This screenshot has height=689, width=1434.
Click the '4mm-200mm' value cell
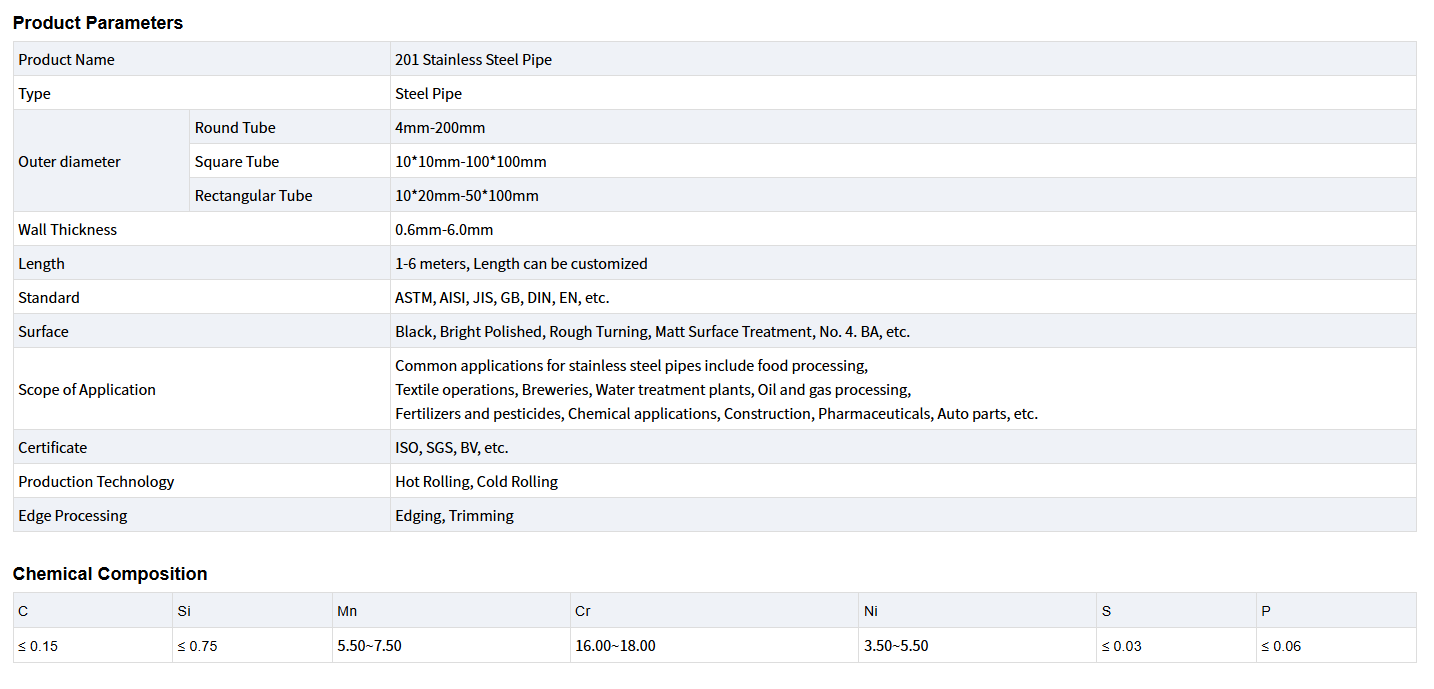pos(440,128)
